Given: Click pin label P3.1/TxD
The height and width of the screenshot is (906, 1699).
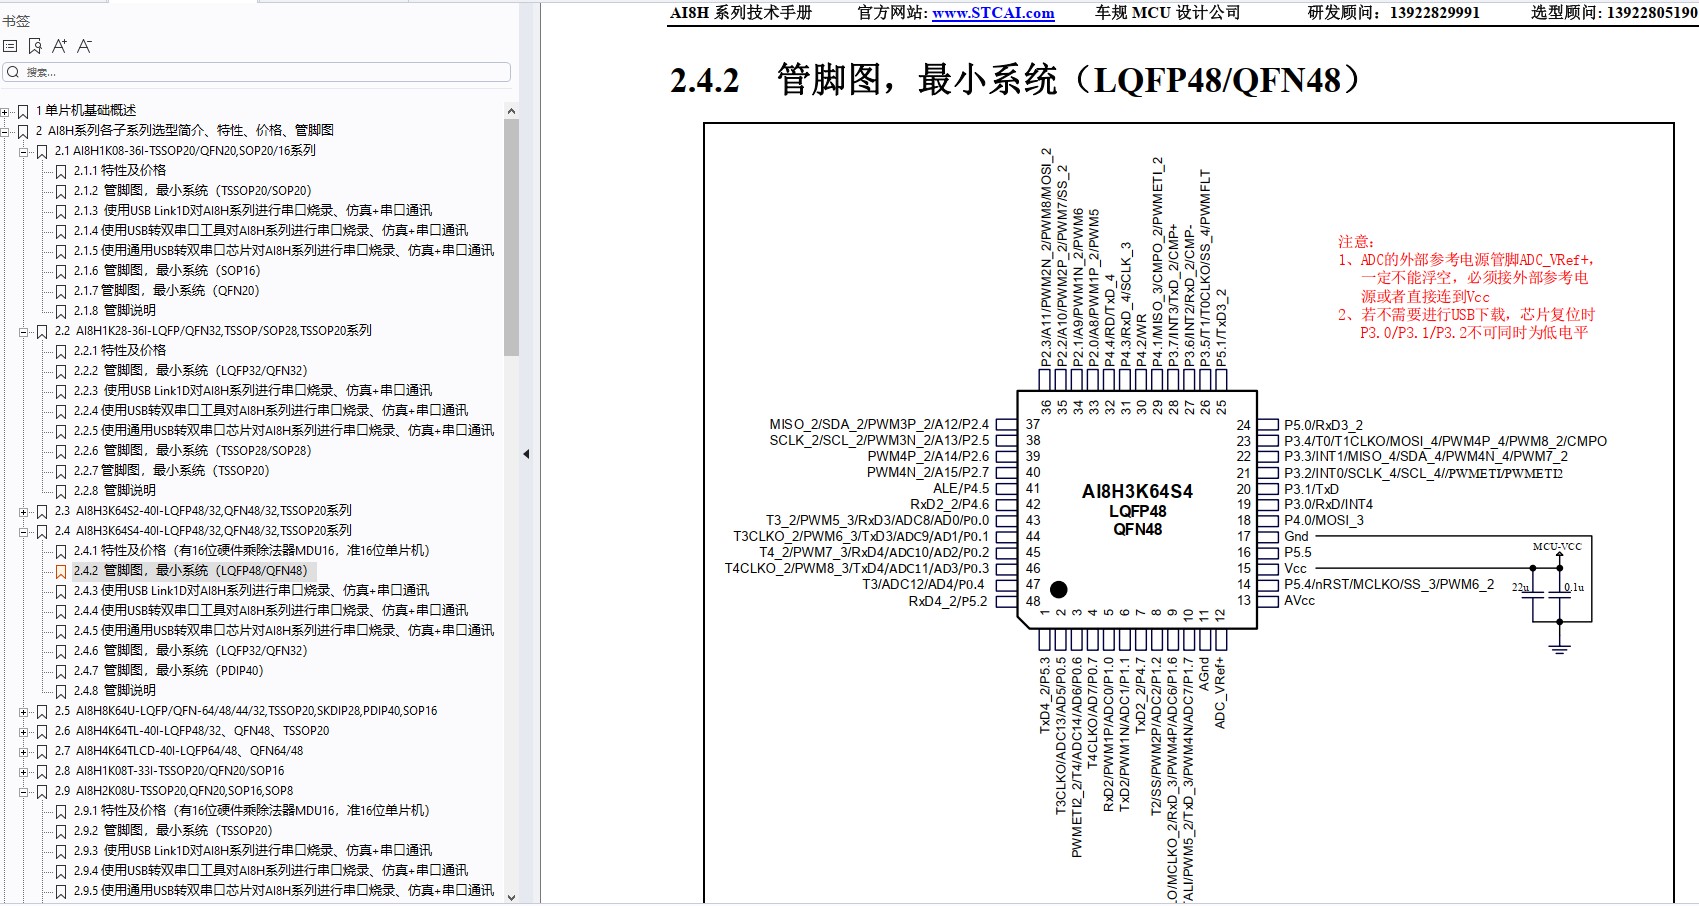Looking at the screenshot, I should click(x=1311, y=489).
